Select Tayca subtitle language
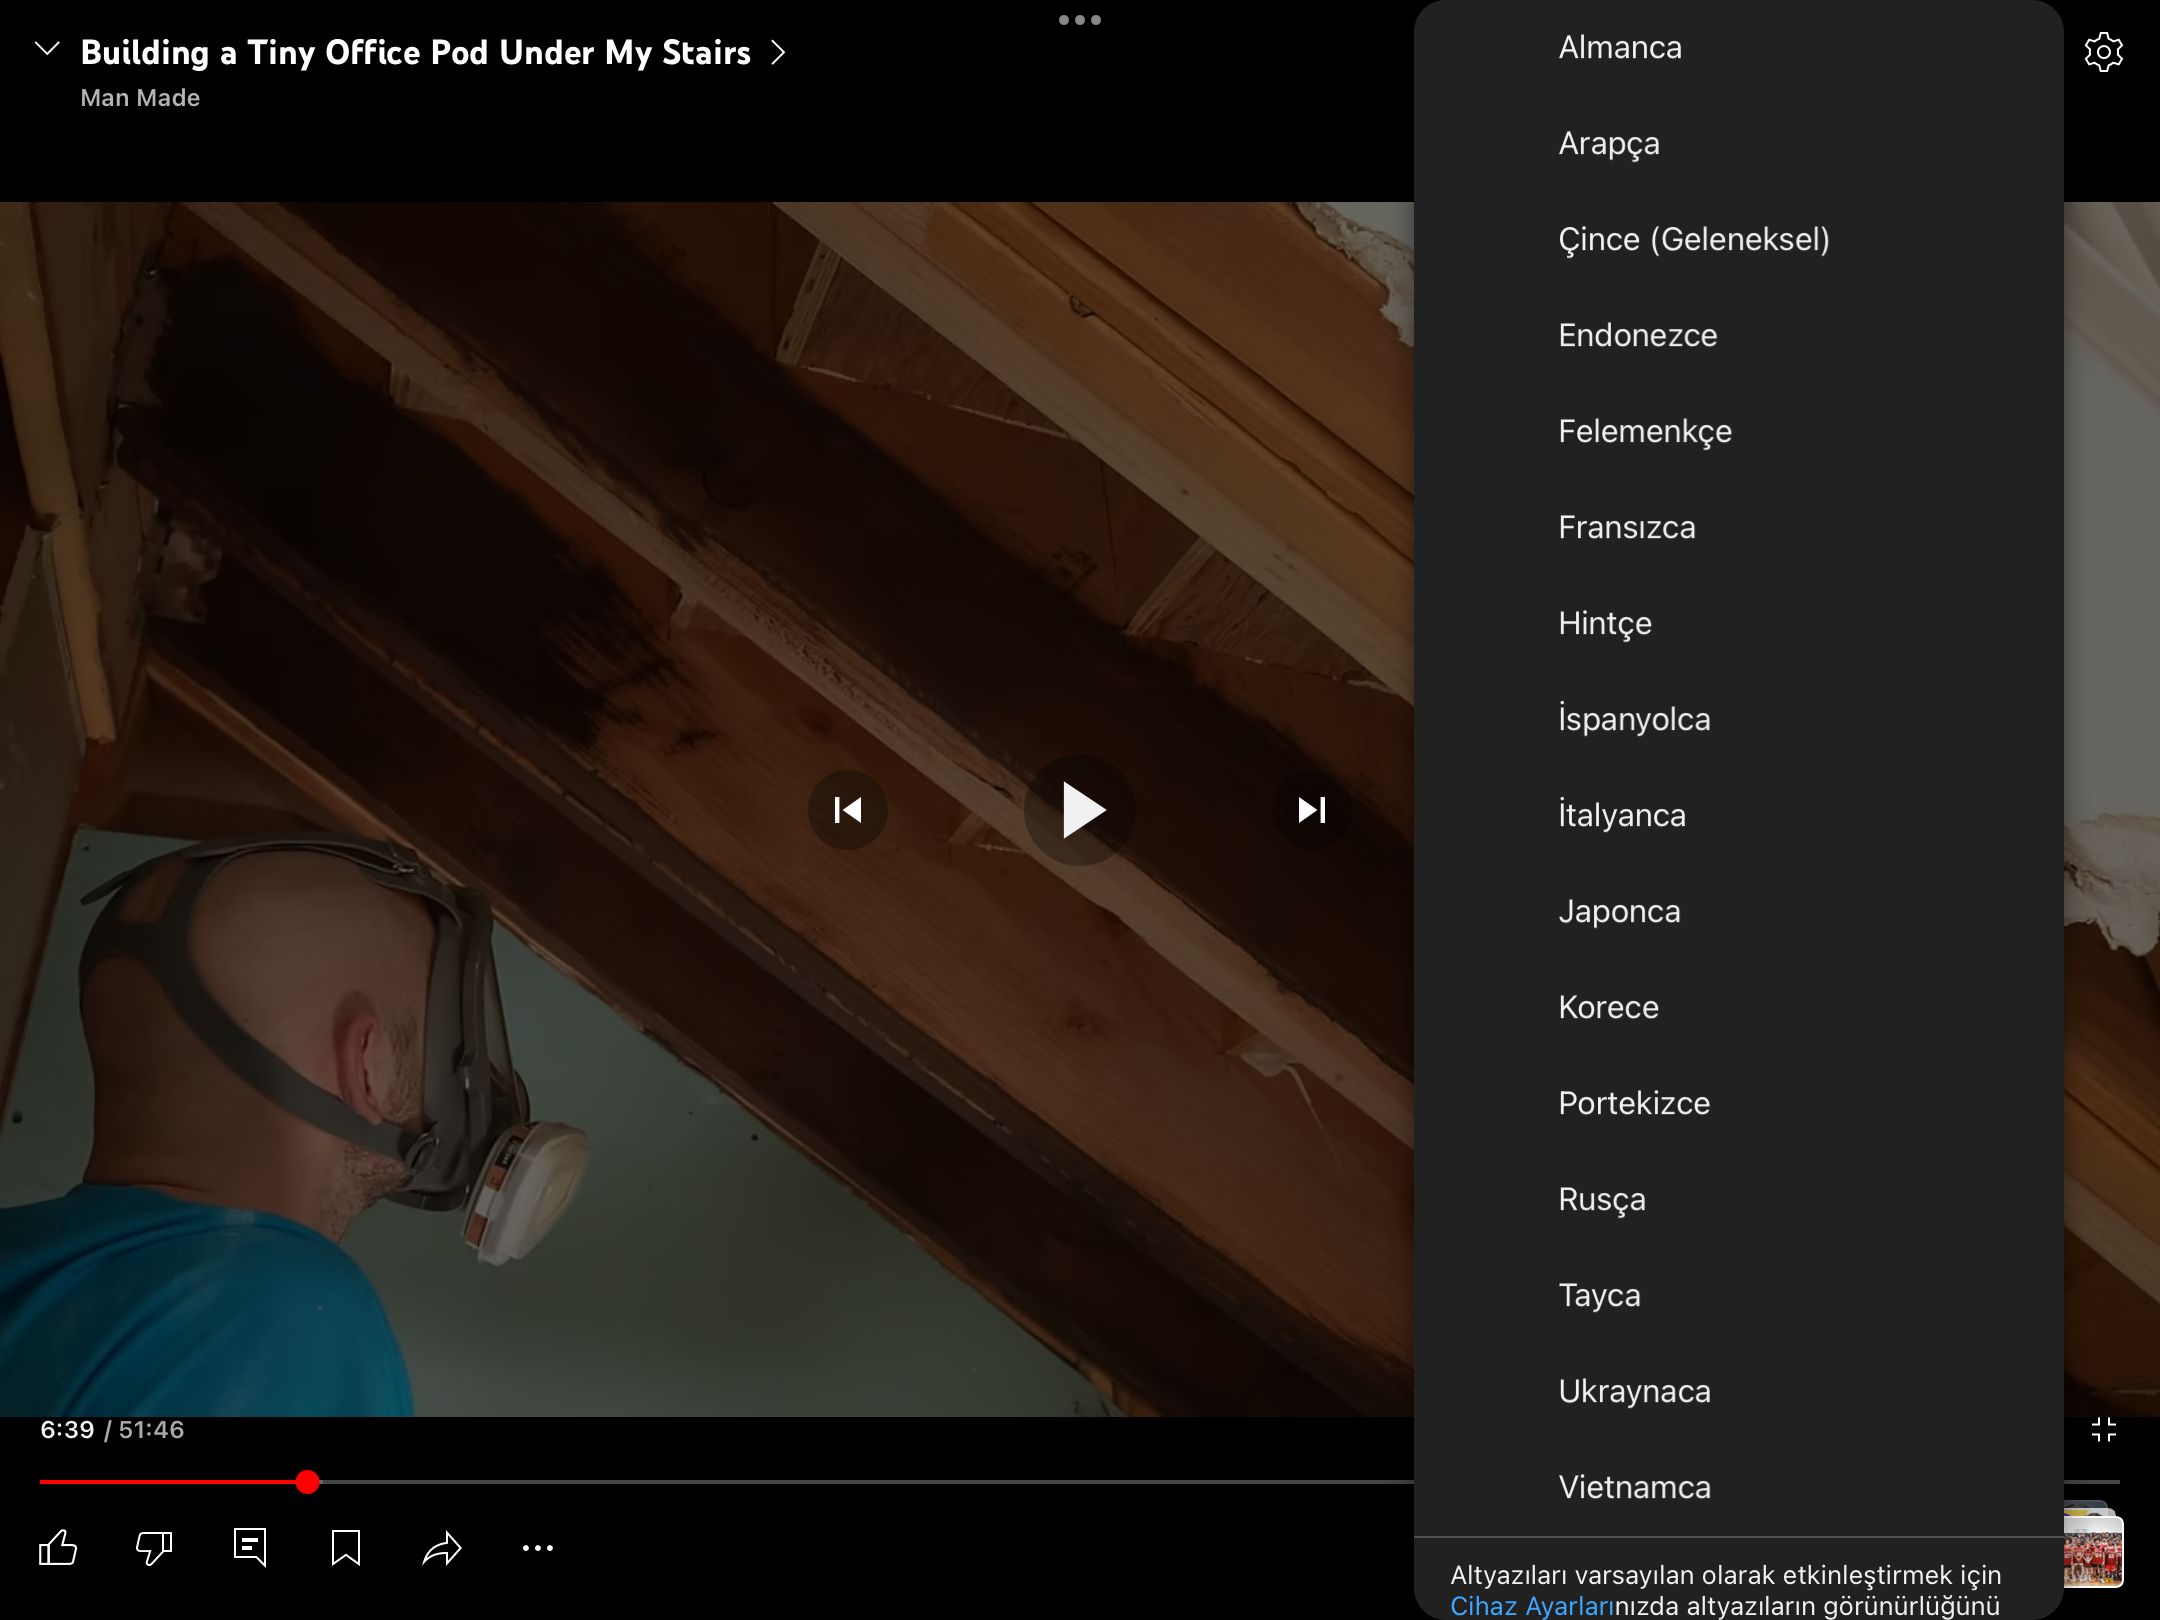This screenshot has height=1620, width=2160. (x=1739, y=1295)
